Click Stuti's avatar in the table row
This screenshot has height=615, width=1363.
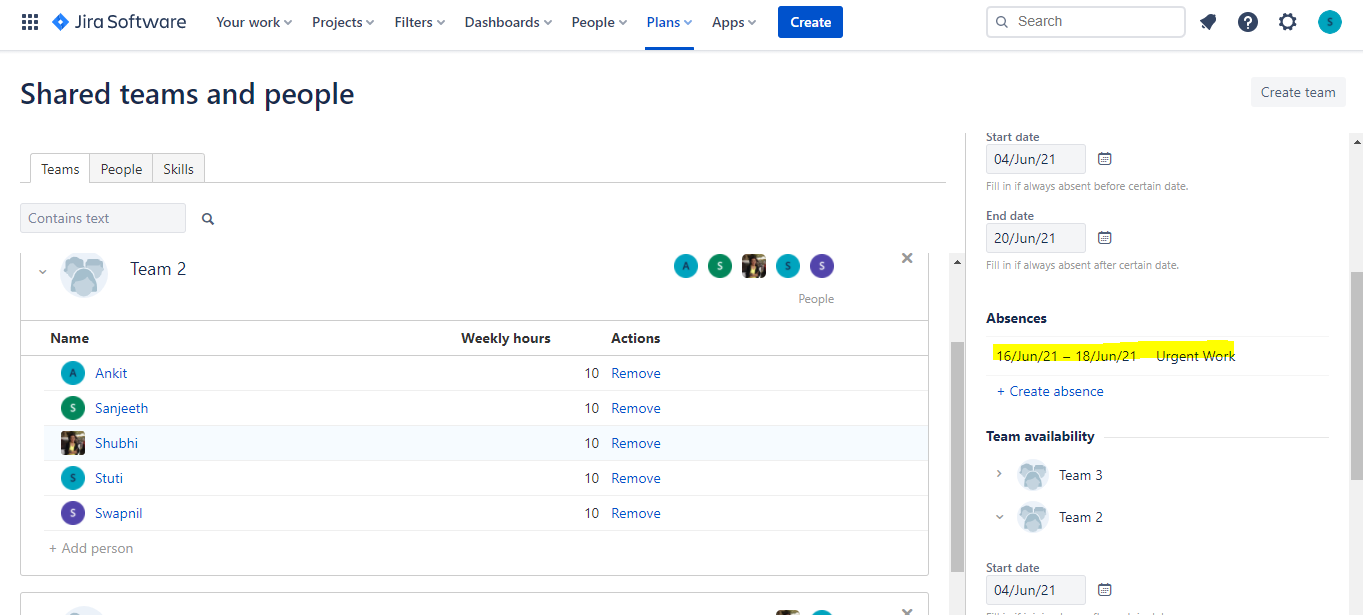pyautogui.click(x=73, y=478)
